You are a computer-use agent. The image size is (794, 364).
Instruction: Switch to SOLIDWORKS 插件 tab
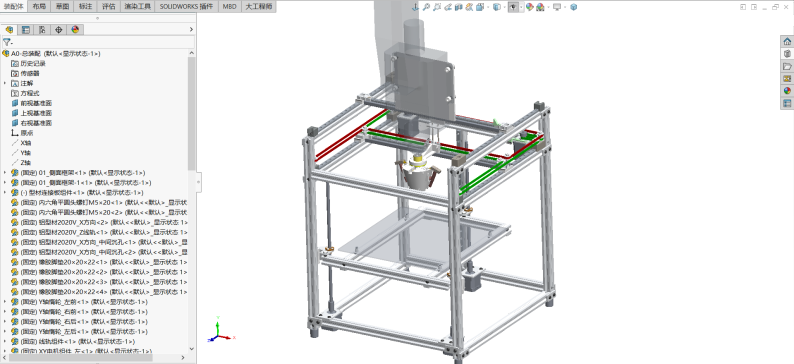click(187, 7)
